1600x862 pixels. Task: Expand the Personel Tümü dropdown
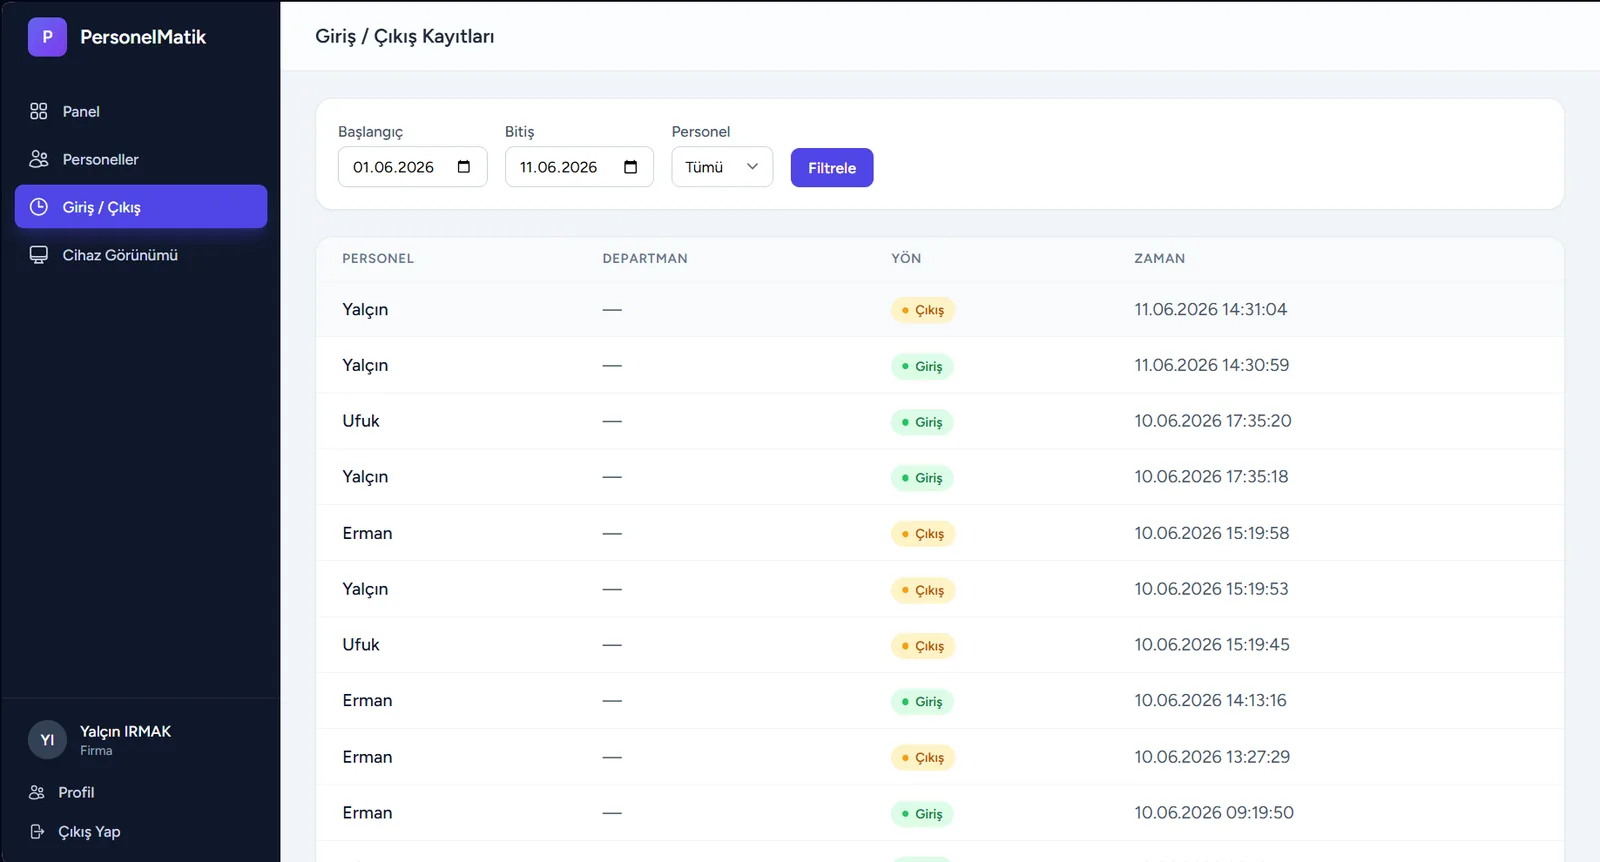722,167
